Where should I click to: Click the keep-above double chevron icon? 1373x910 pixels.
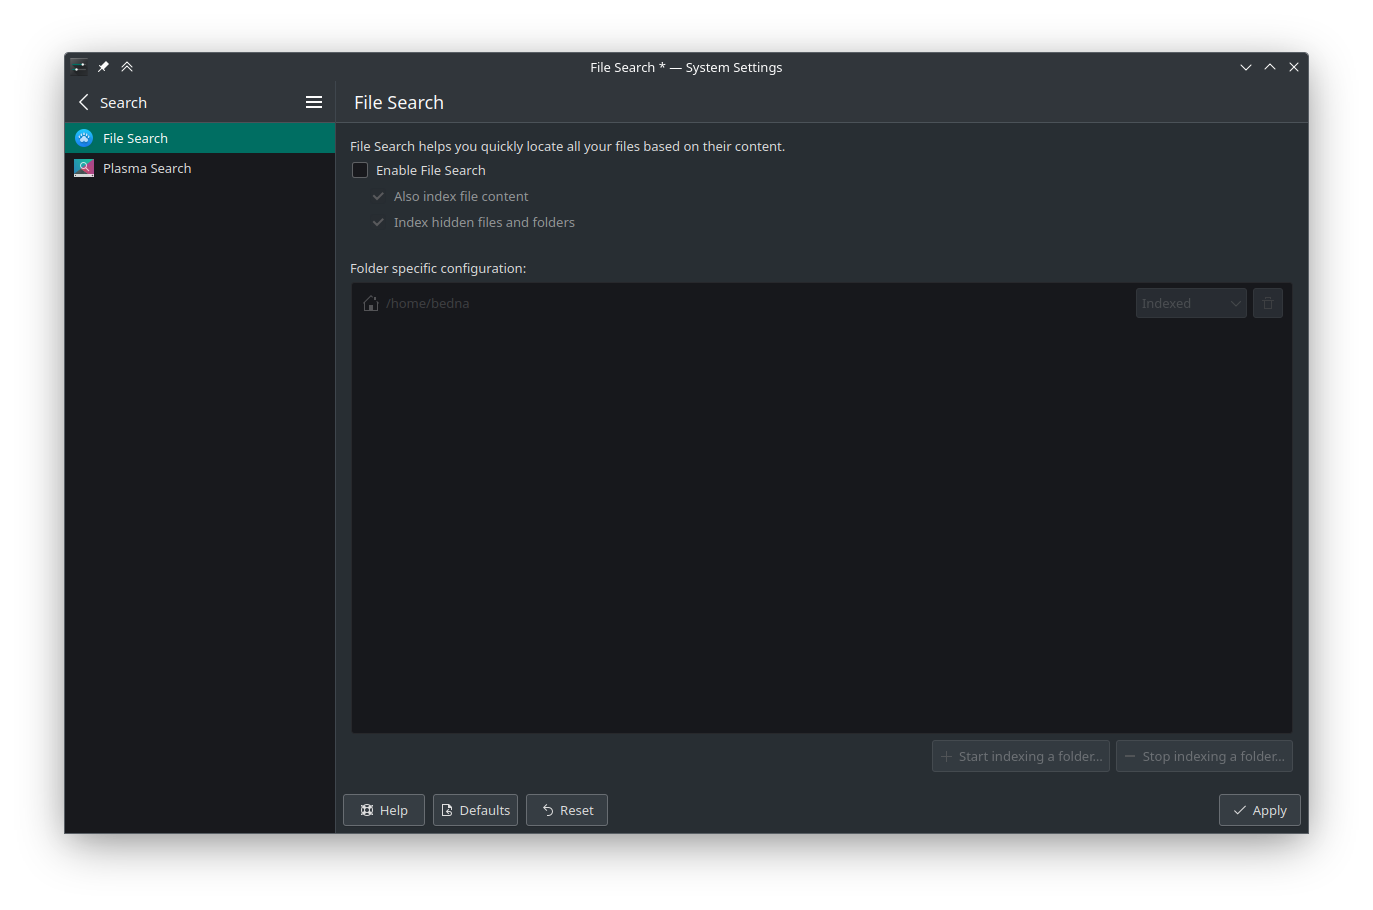(127, 67)
